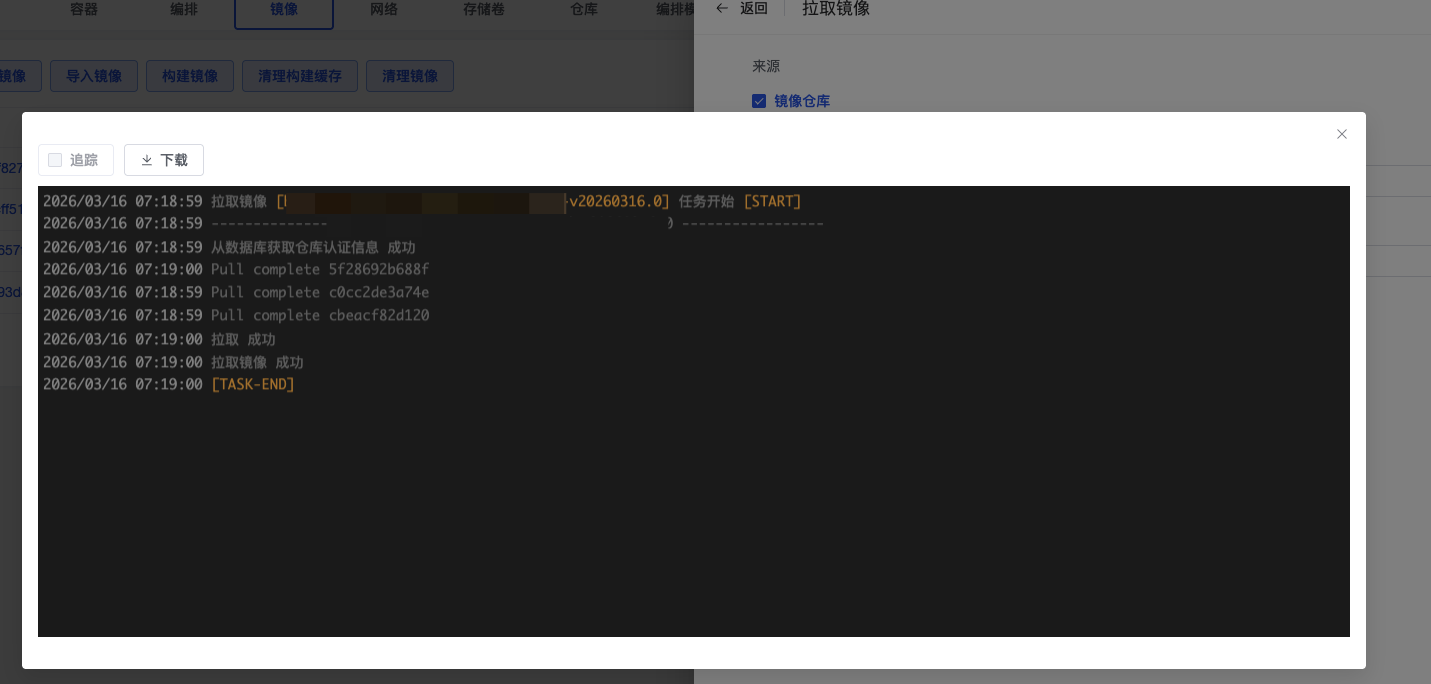Go to the 网络 tab
This screenshot has width=1431, height=684.
(x=384, y=9)
